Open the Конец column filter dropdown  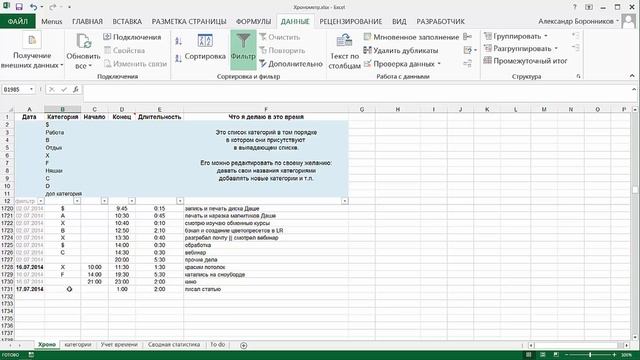[132, 201]
